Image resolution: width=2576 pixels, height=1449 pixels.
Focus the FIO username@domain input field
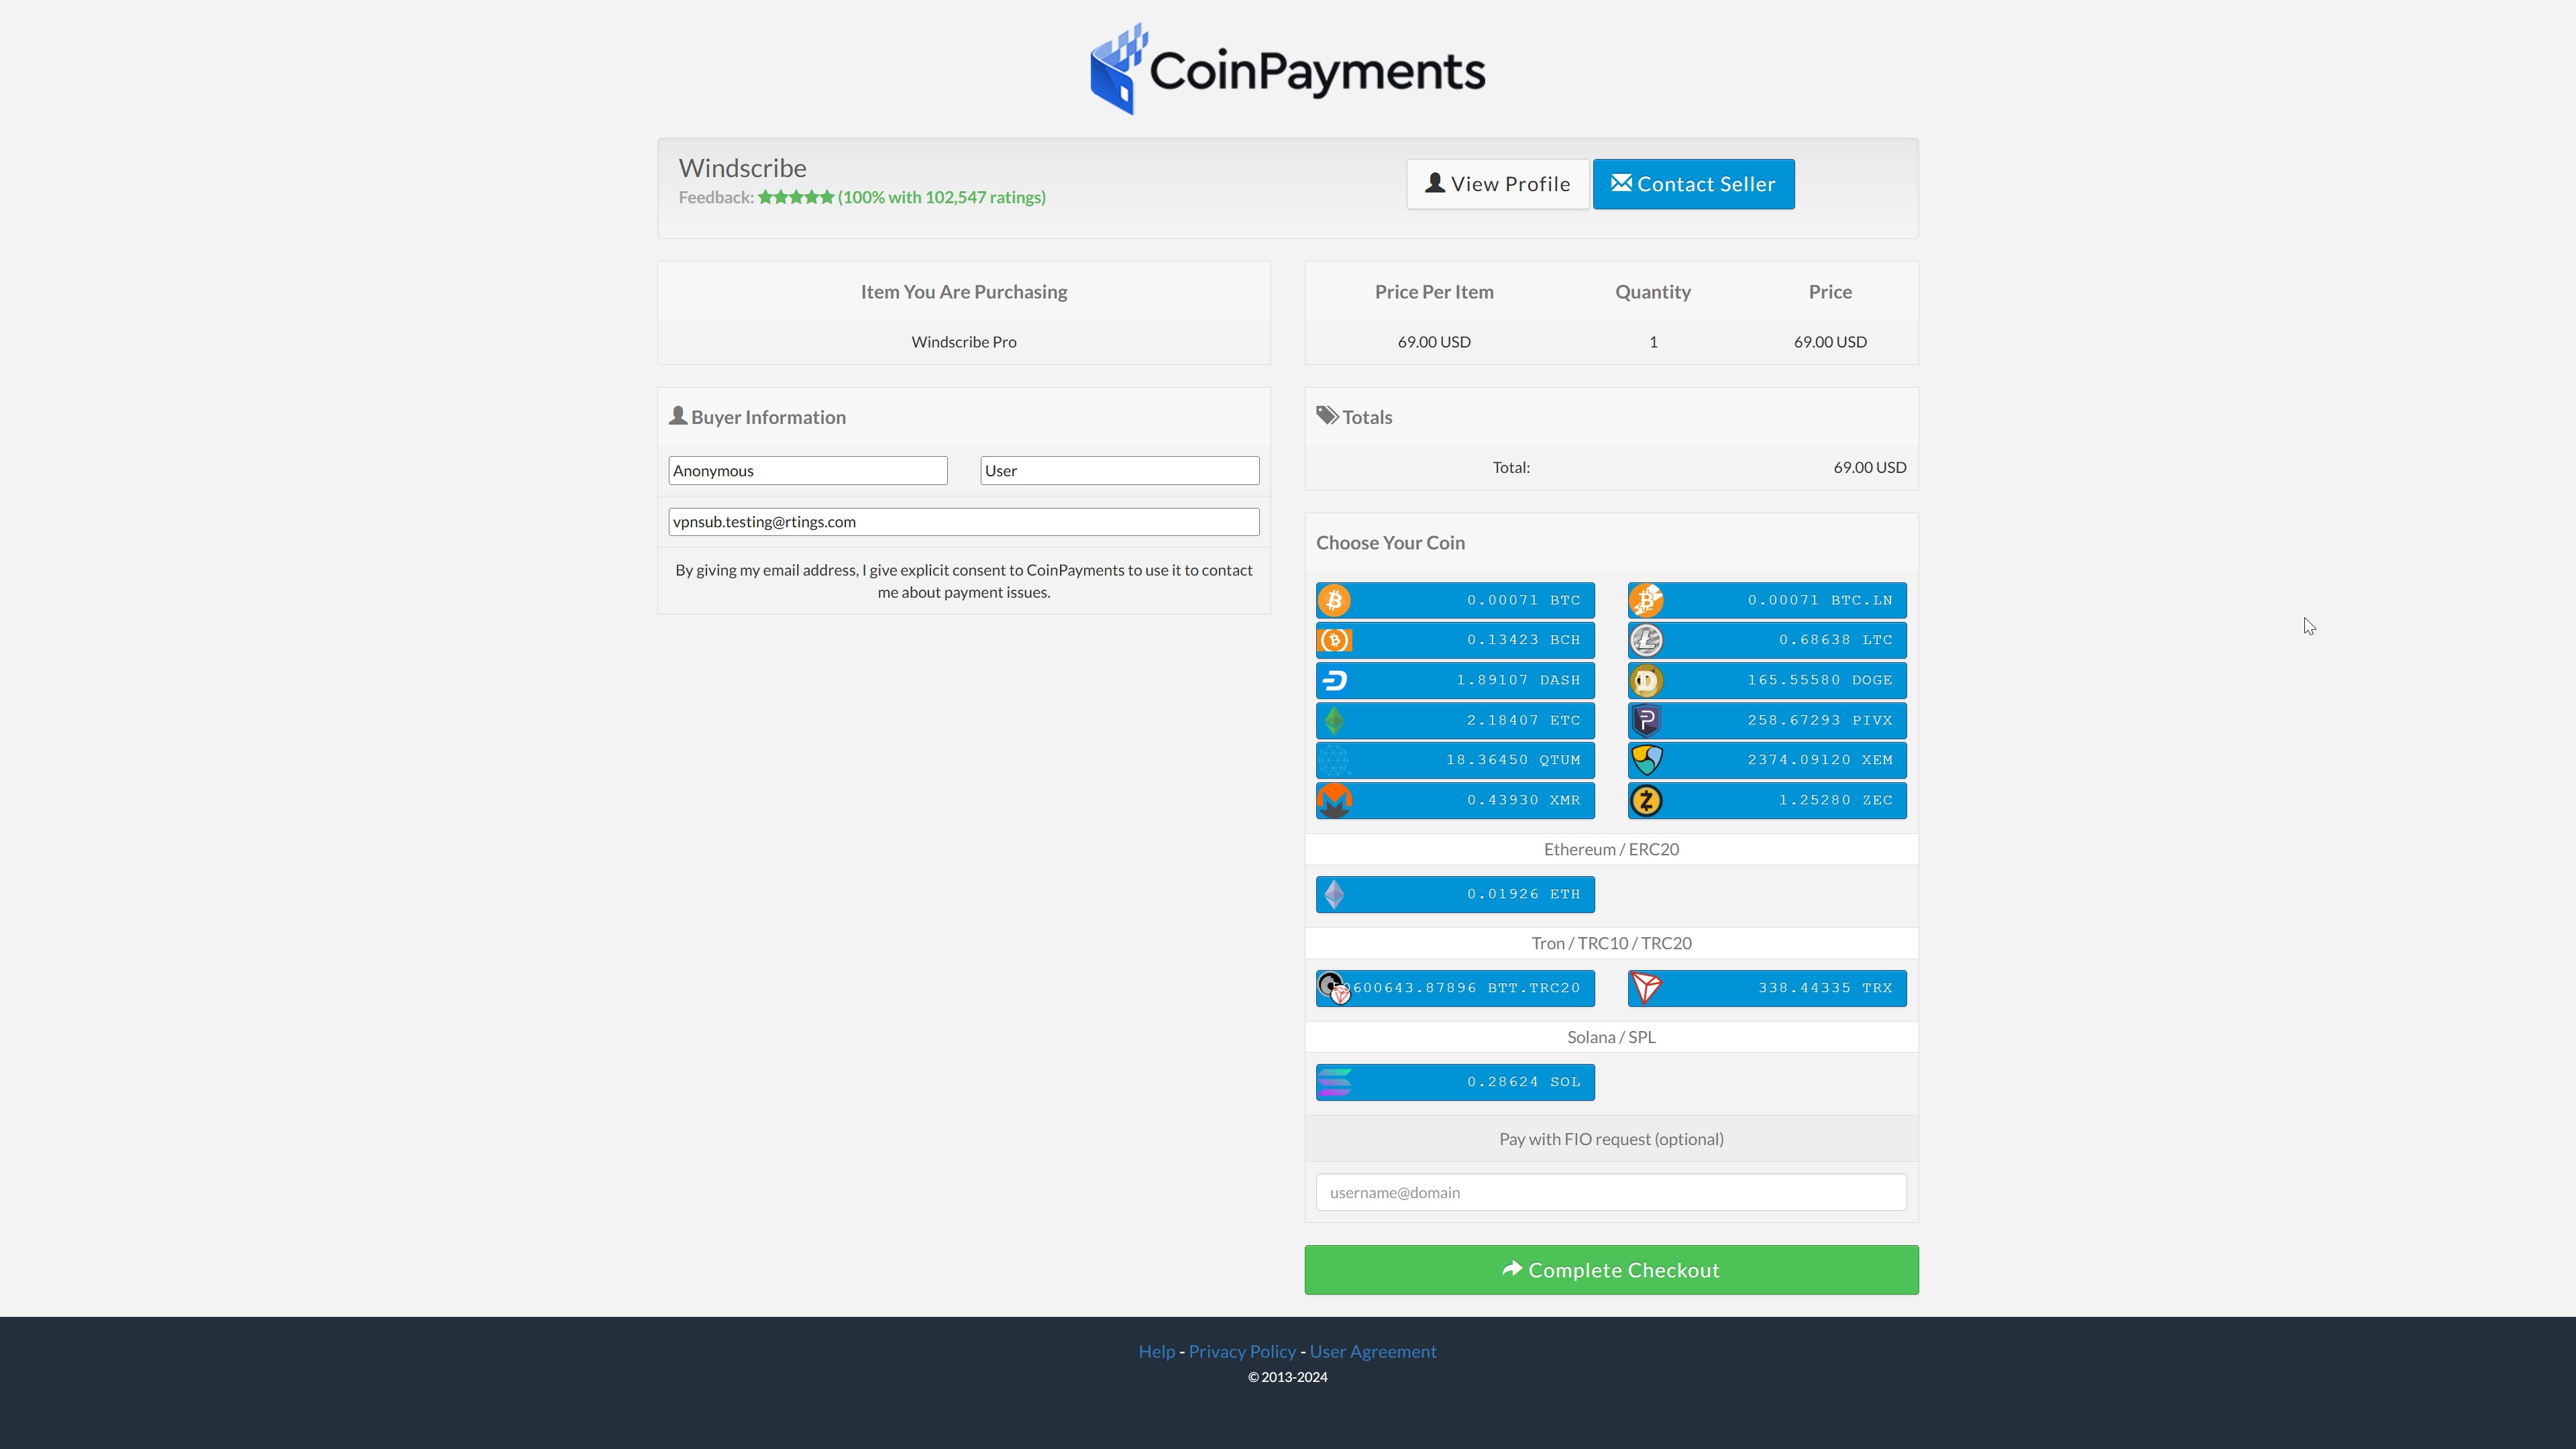pos(1610,1192)
